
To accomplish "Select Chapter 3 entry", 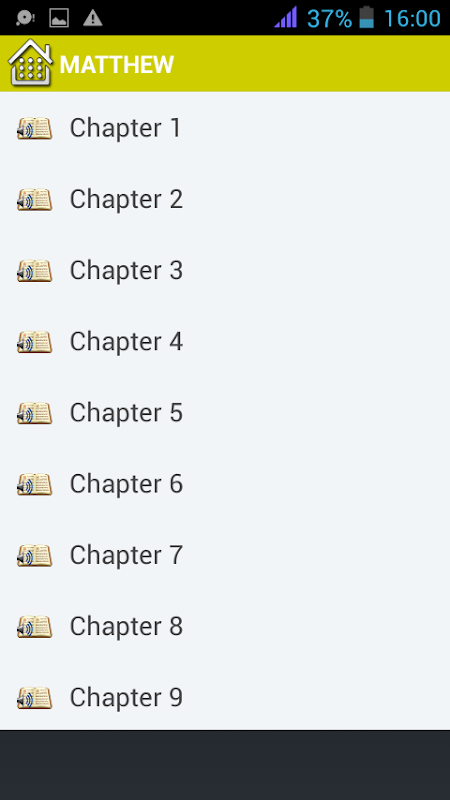I will click(x=225, y=270).
